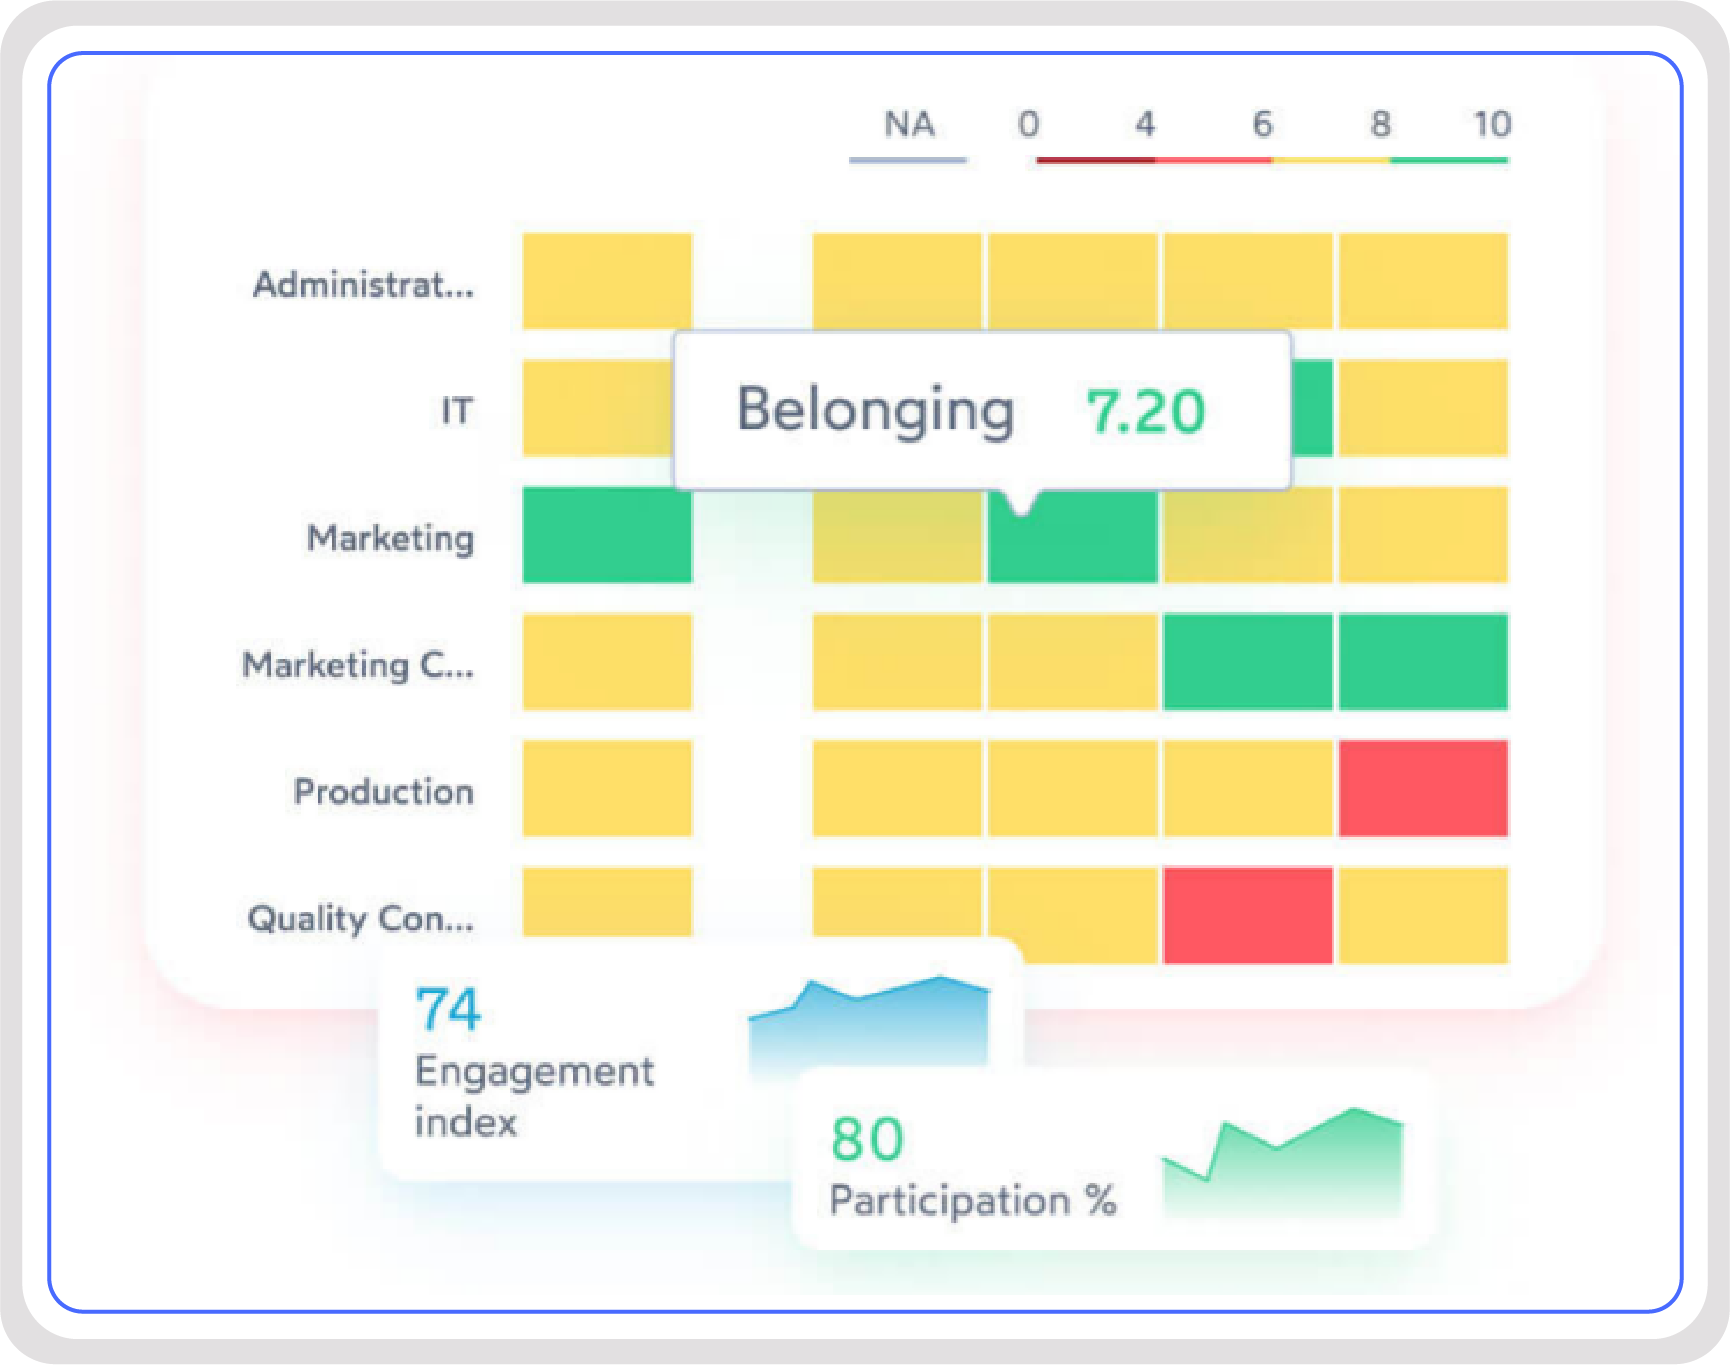Click the NA legend label
1730x1365 pixels.
click(908, 125)
